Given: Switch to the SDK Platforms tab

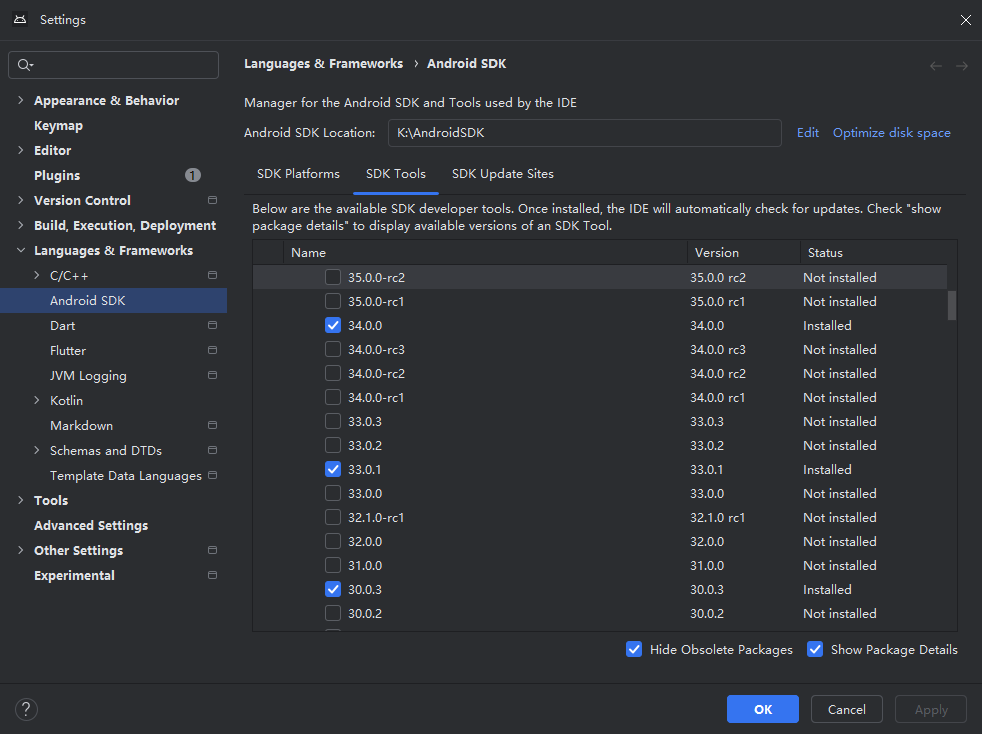Looking at the screenshot, I should [x=297, y=173].
